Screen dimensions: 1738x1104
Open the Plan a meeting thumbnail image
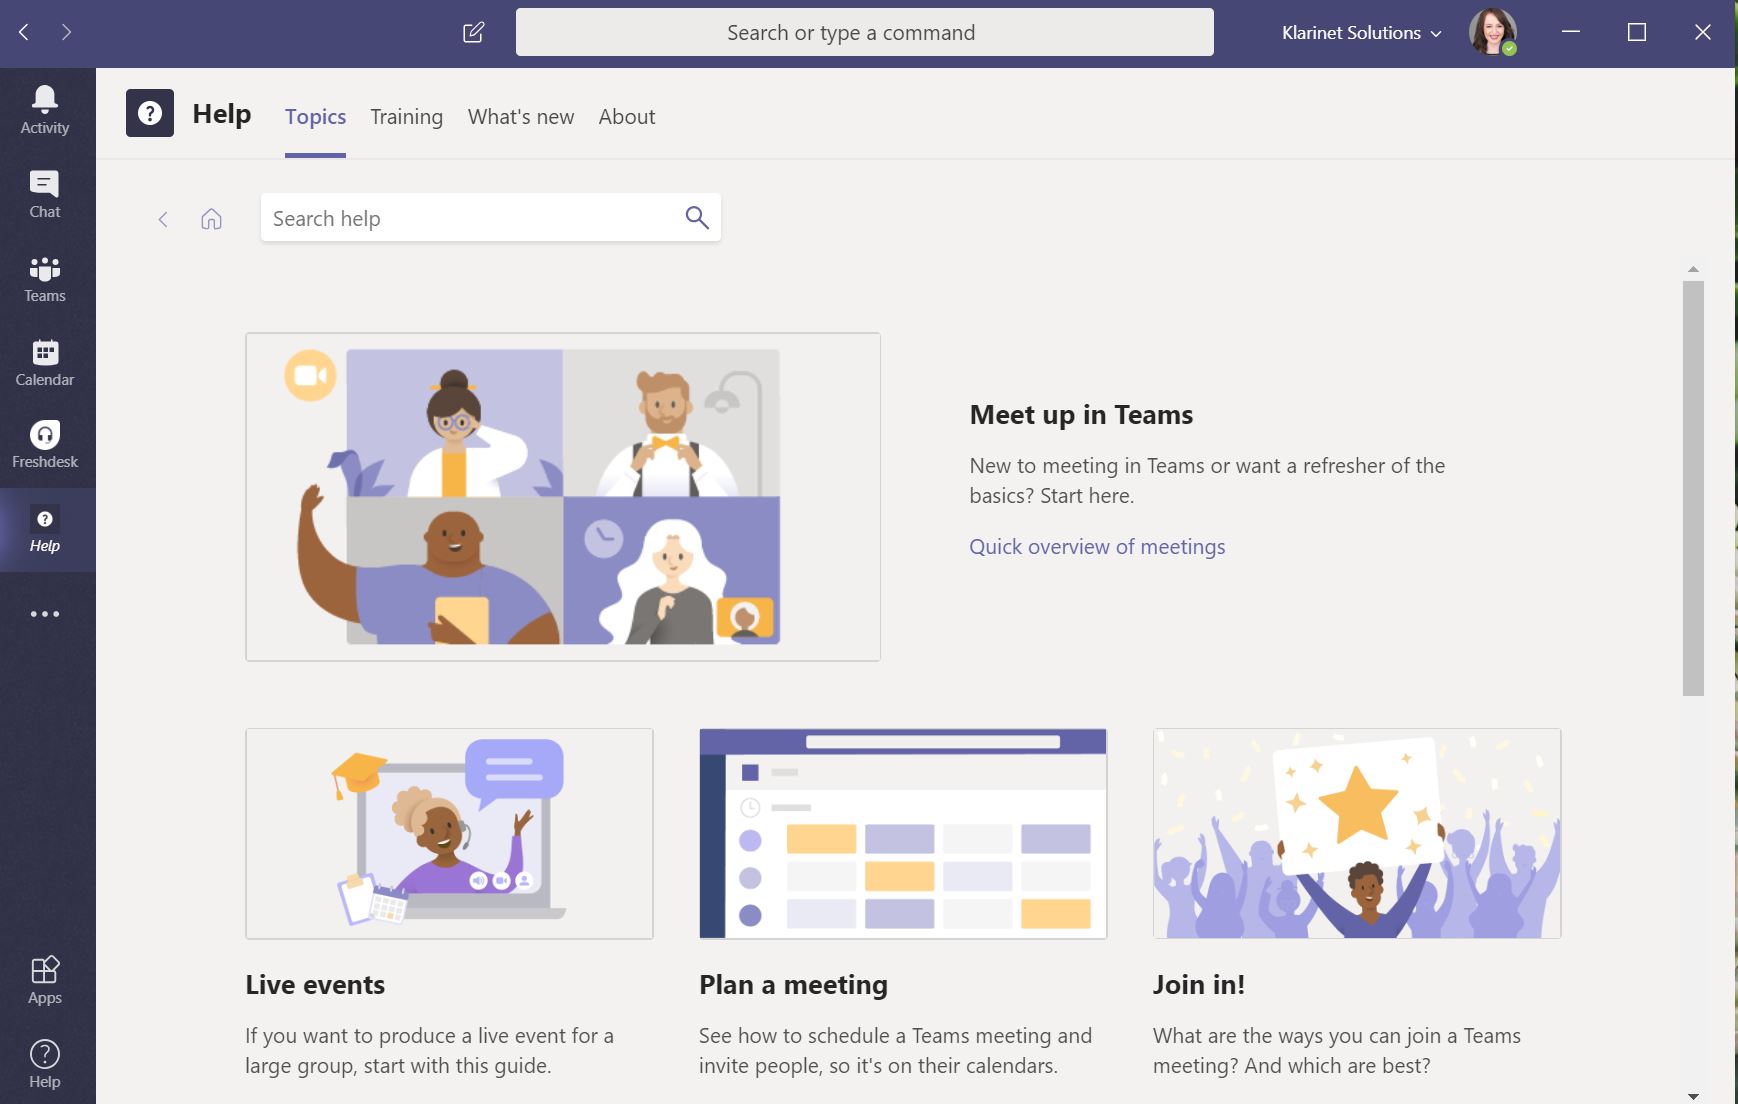coord(903,834)
